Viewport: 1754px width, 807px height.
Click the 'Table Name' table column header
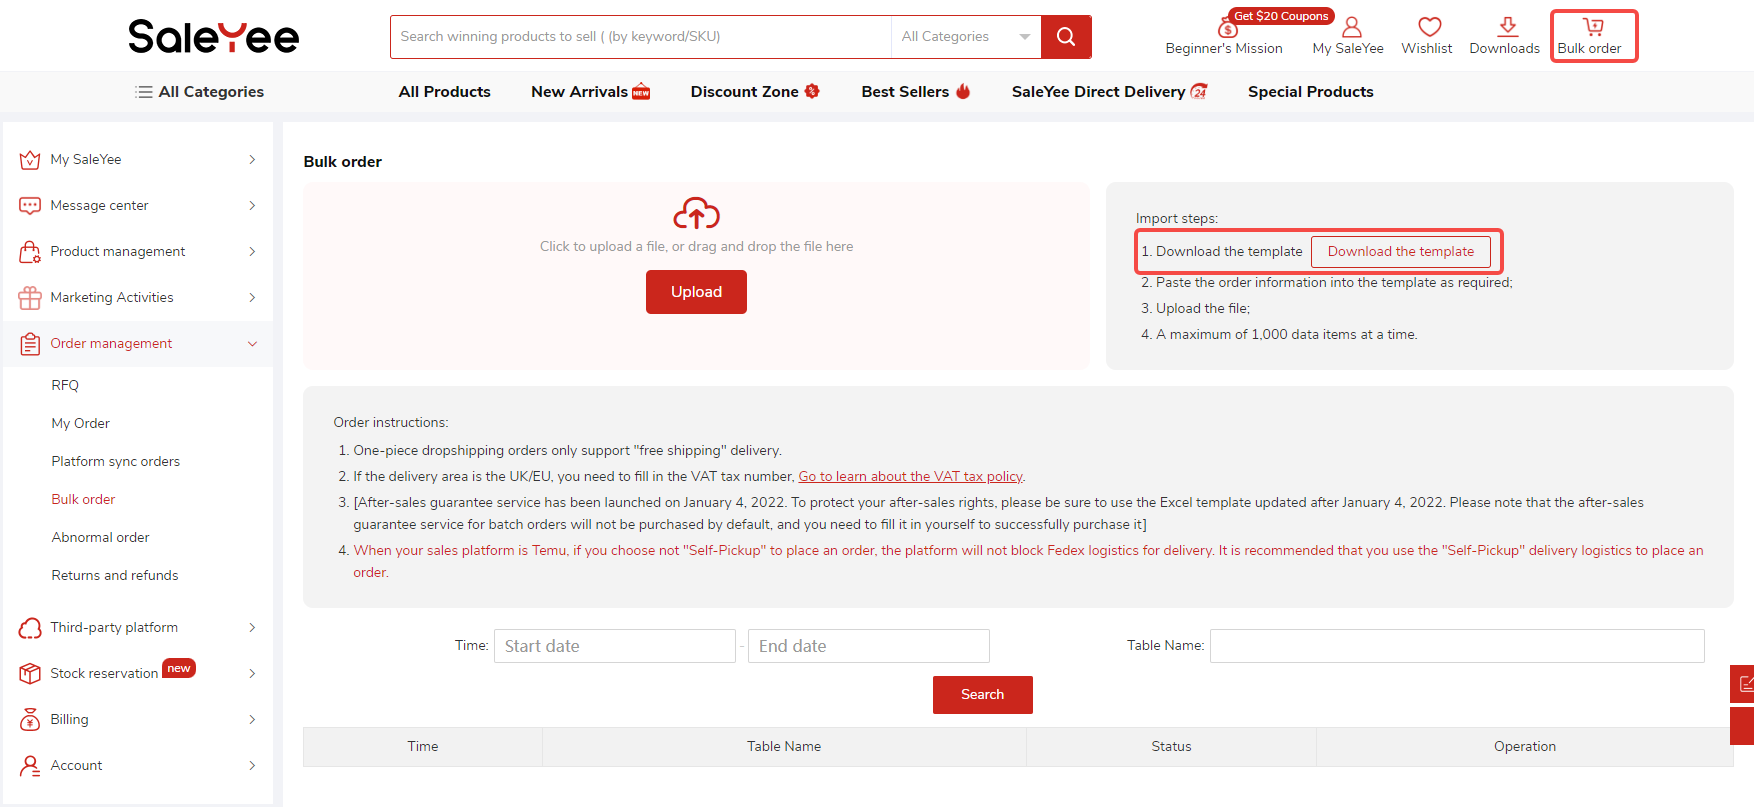(784, 747)
